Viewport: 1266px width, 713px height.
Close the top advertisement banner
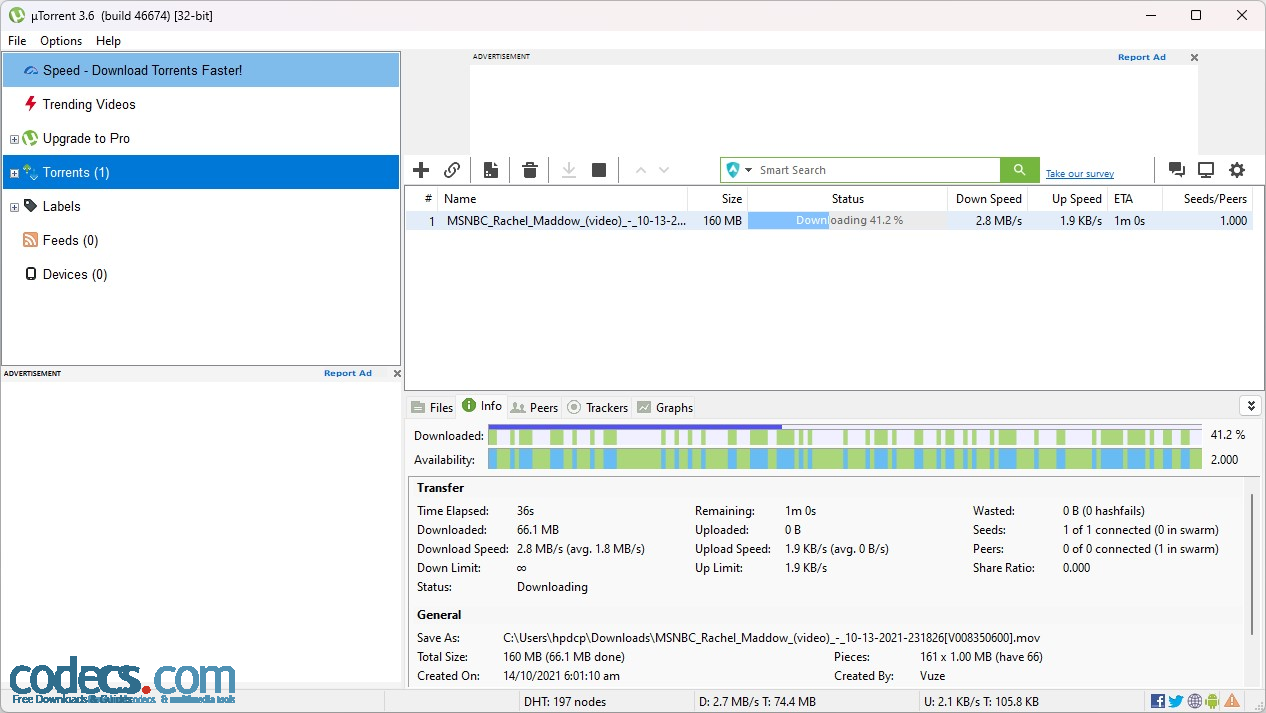[x=1194, y=58]
